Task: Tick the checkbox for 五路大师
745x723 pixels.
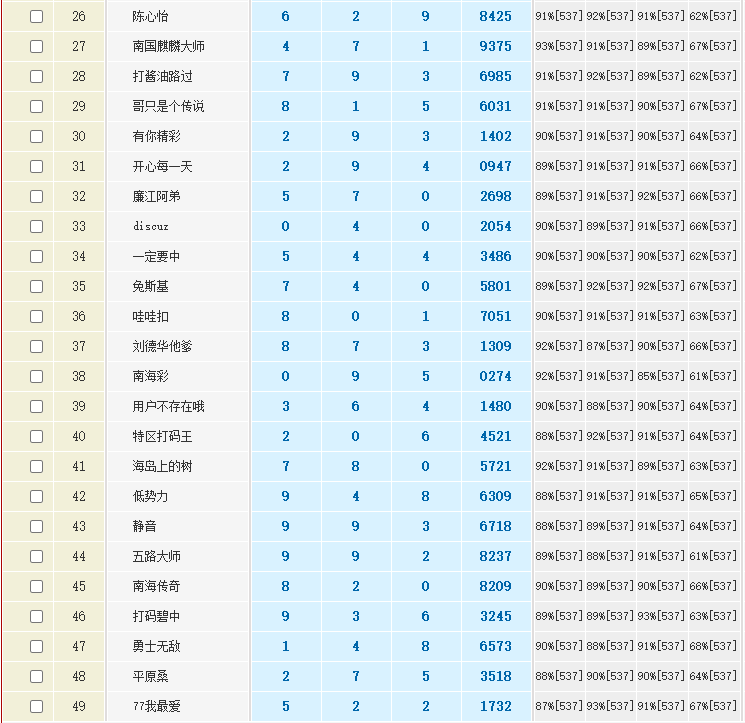Action: tap(36, 556)
